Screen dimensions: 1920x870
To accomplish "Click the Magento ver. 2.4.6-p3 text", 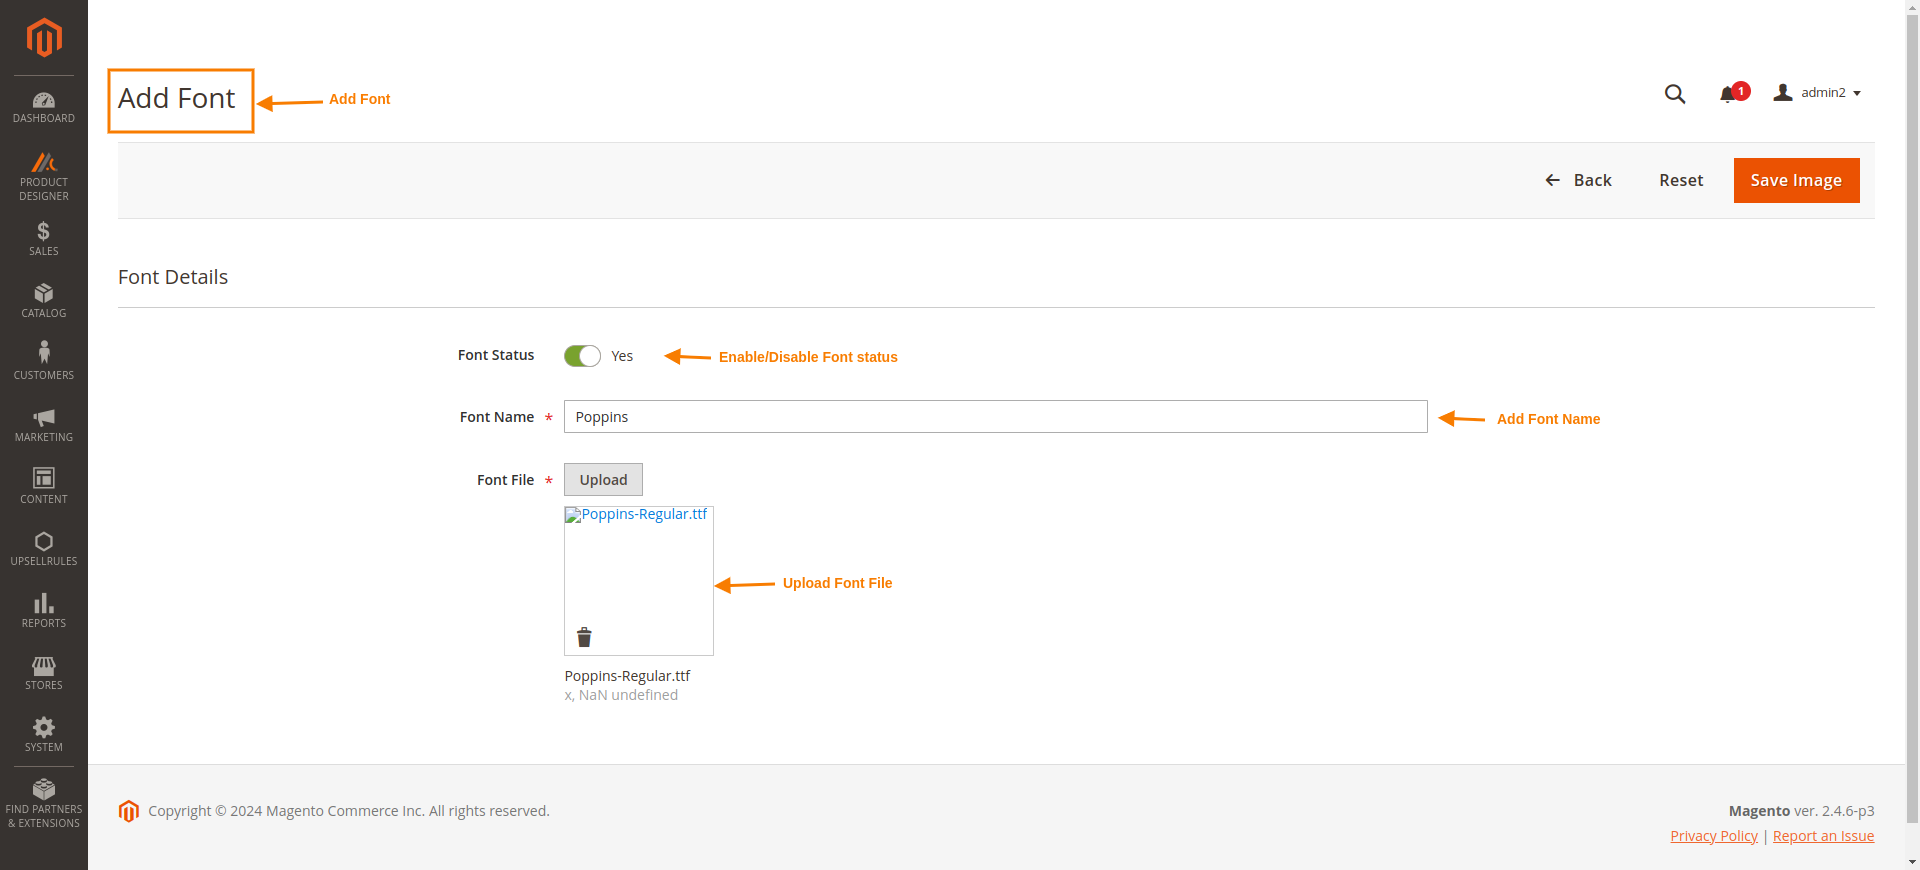I will (x=1801, y=811).
